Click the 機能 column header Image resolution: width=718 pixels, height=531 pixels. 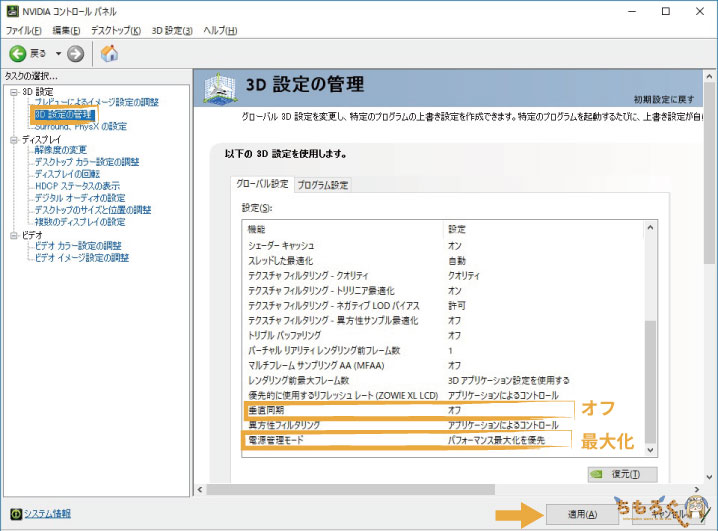pos(343,229)
